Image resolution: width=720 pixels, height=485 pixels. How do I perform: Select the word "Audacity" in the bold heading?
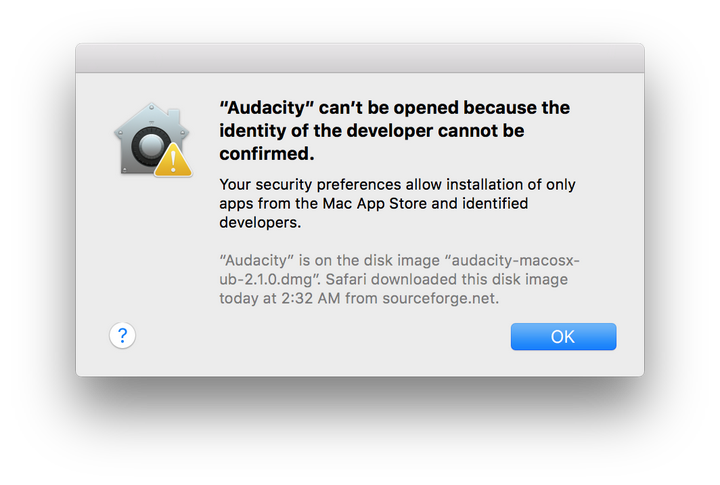[x=257, y=107]
